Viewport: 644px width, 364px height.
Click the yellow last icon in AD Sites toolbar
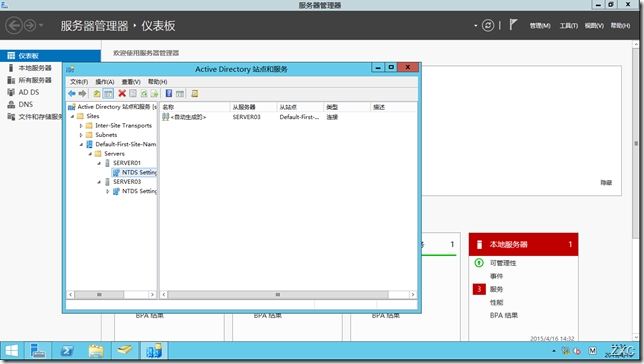195,94
